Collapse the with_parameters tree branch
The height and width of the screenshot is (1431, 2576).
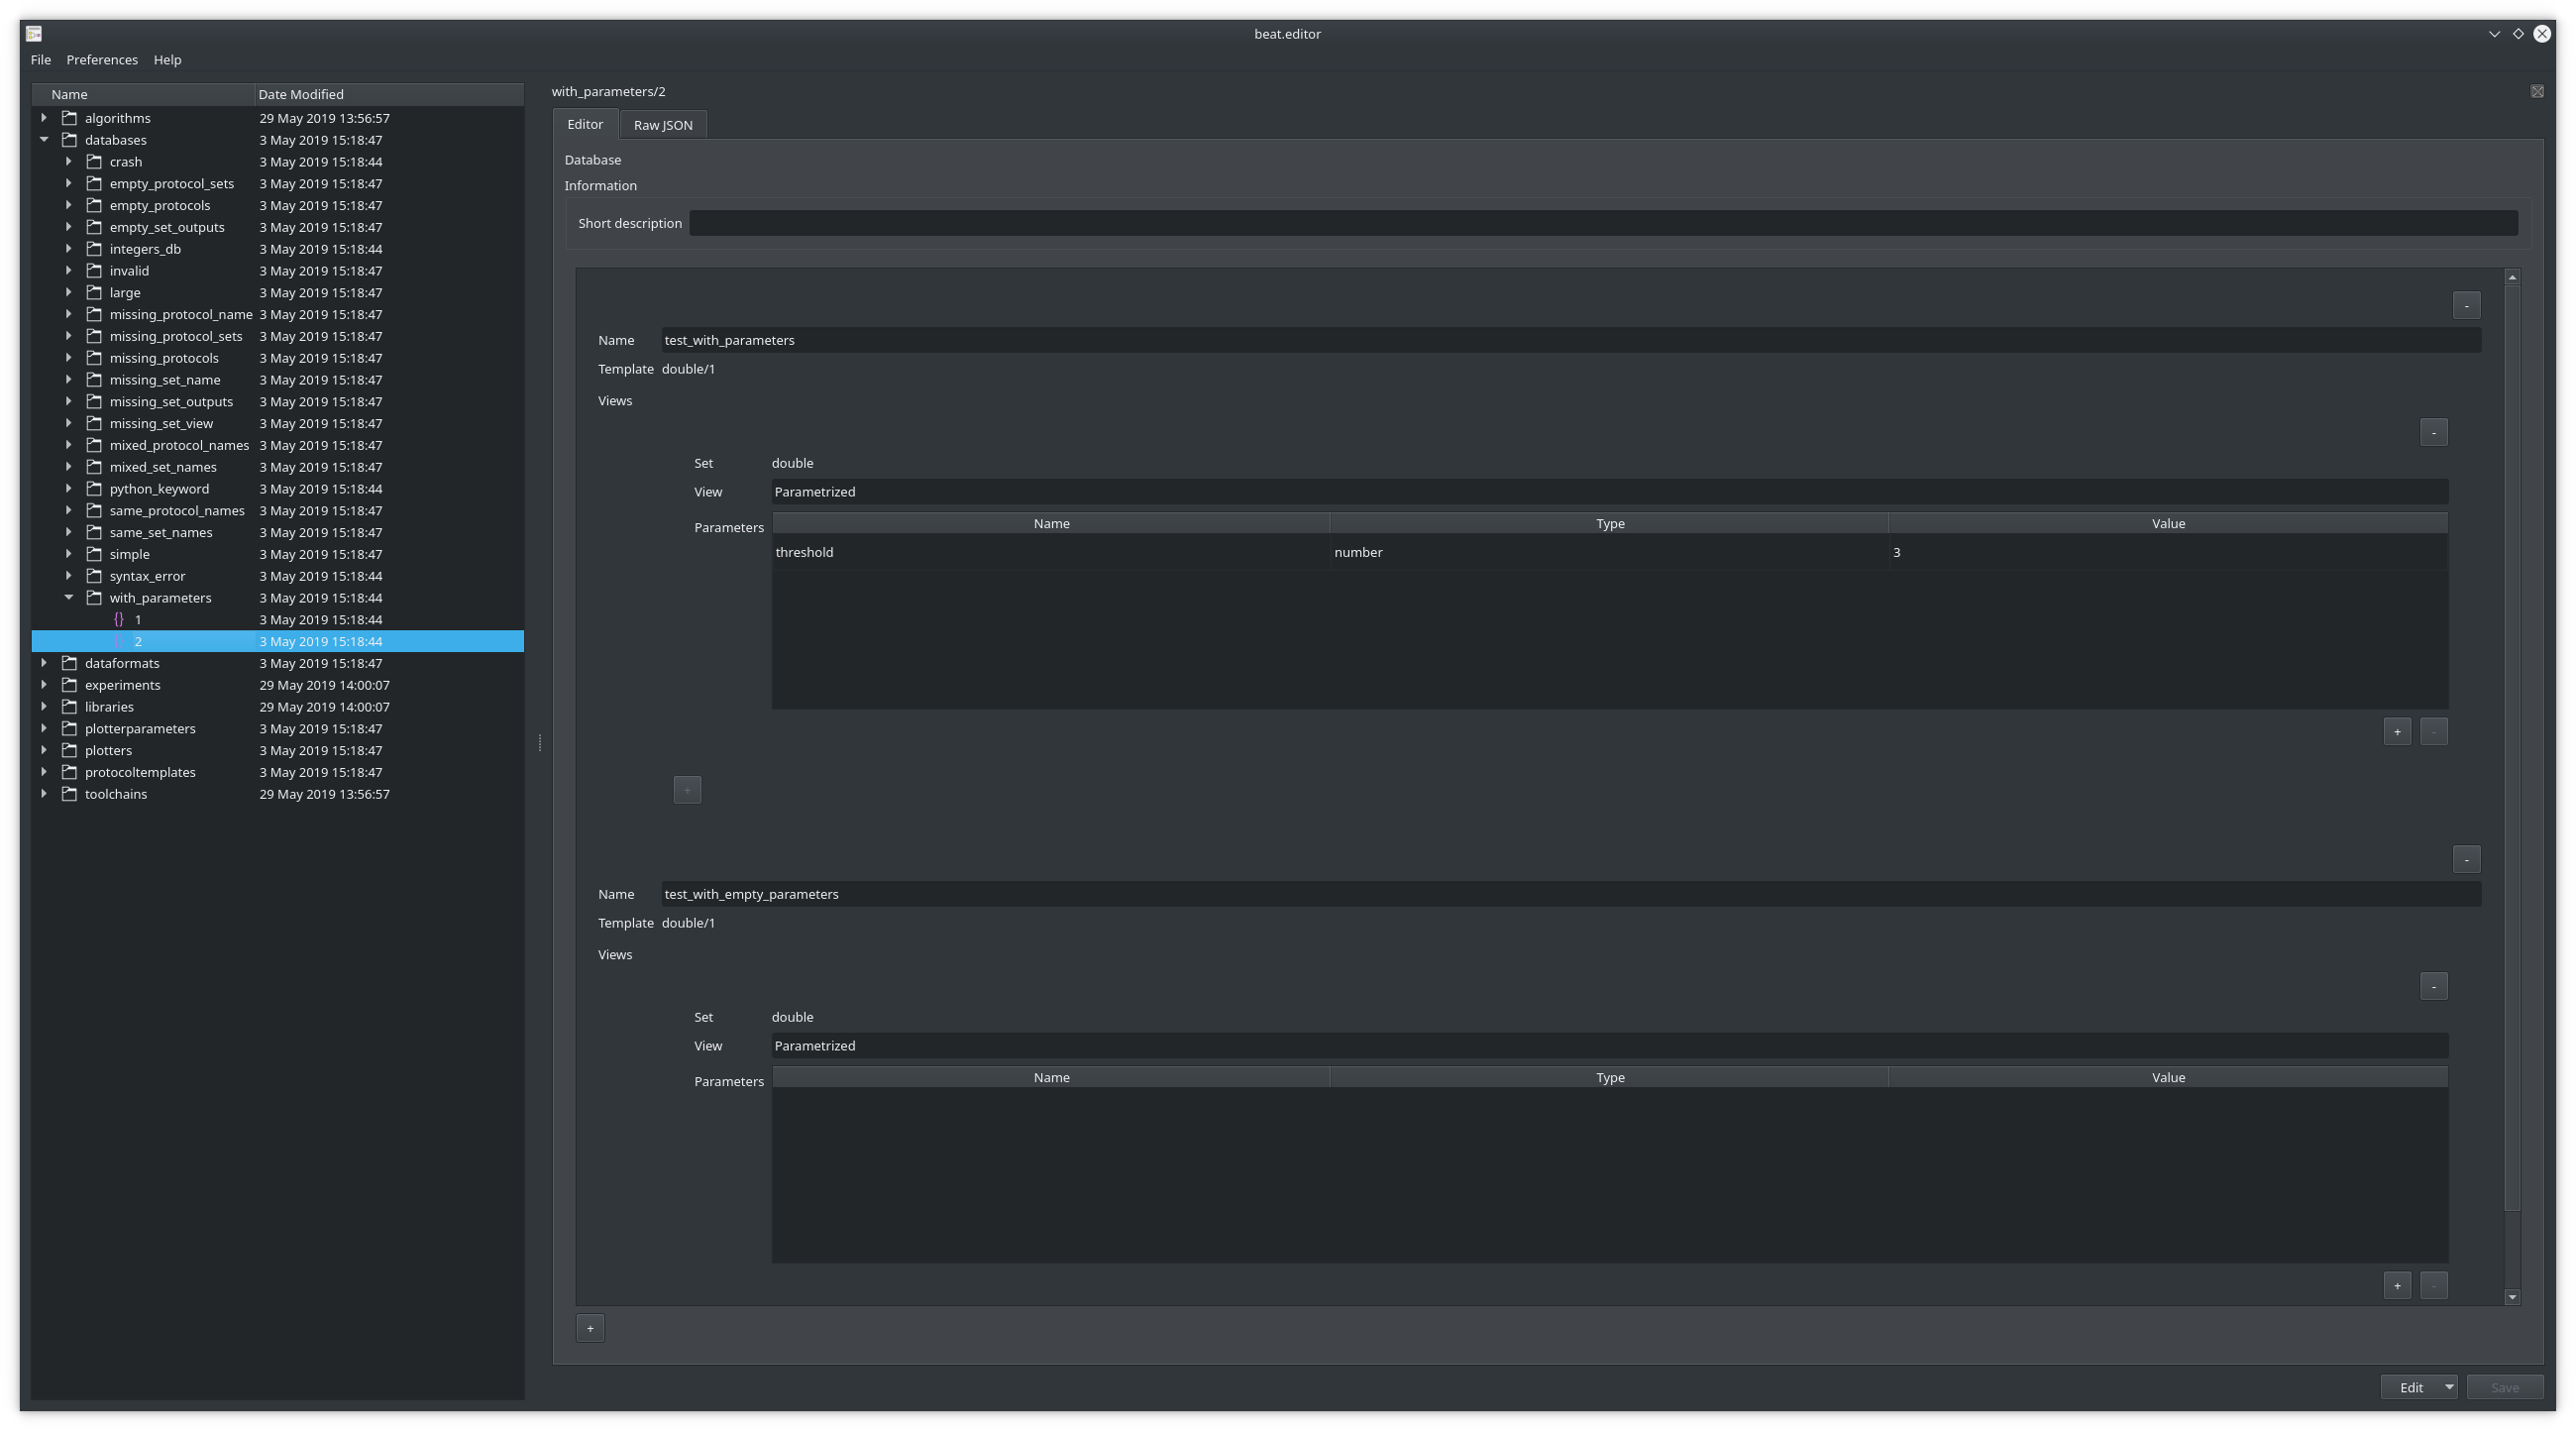[x=69, y=597]
